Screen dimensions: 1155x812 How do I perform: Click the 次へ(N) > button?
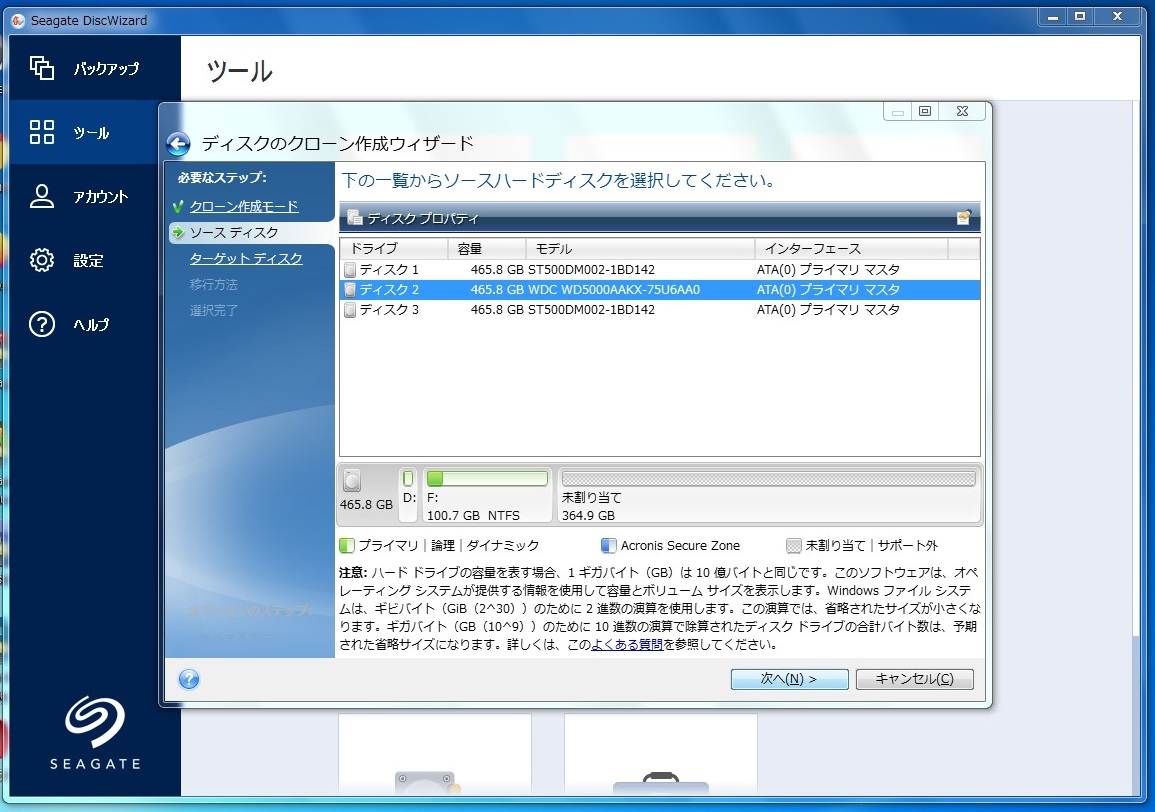pyautogui.click(x=789, y=679)
